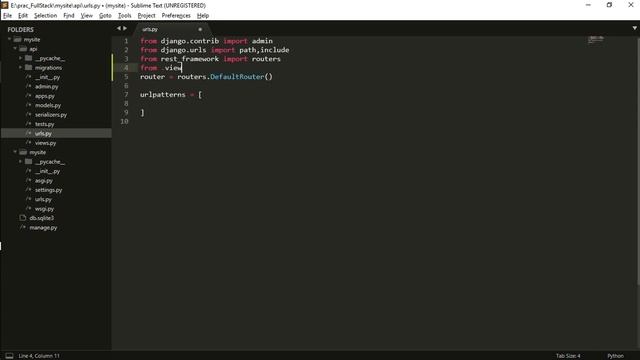Open the Help menu
Screen dimensions: 640x360
pyautogui.click(x=203, y=16)
